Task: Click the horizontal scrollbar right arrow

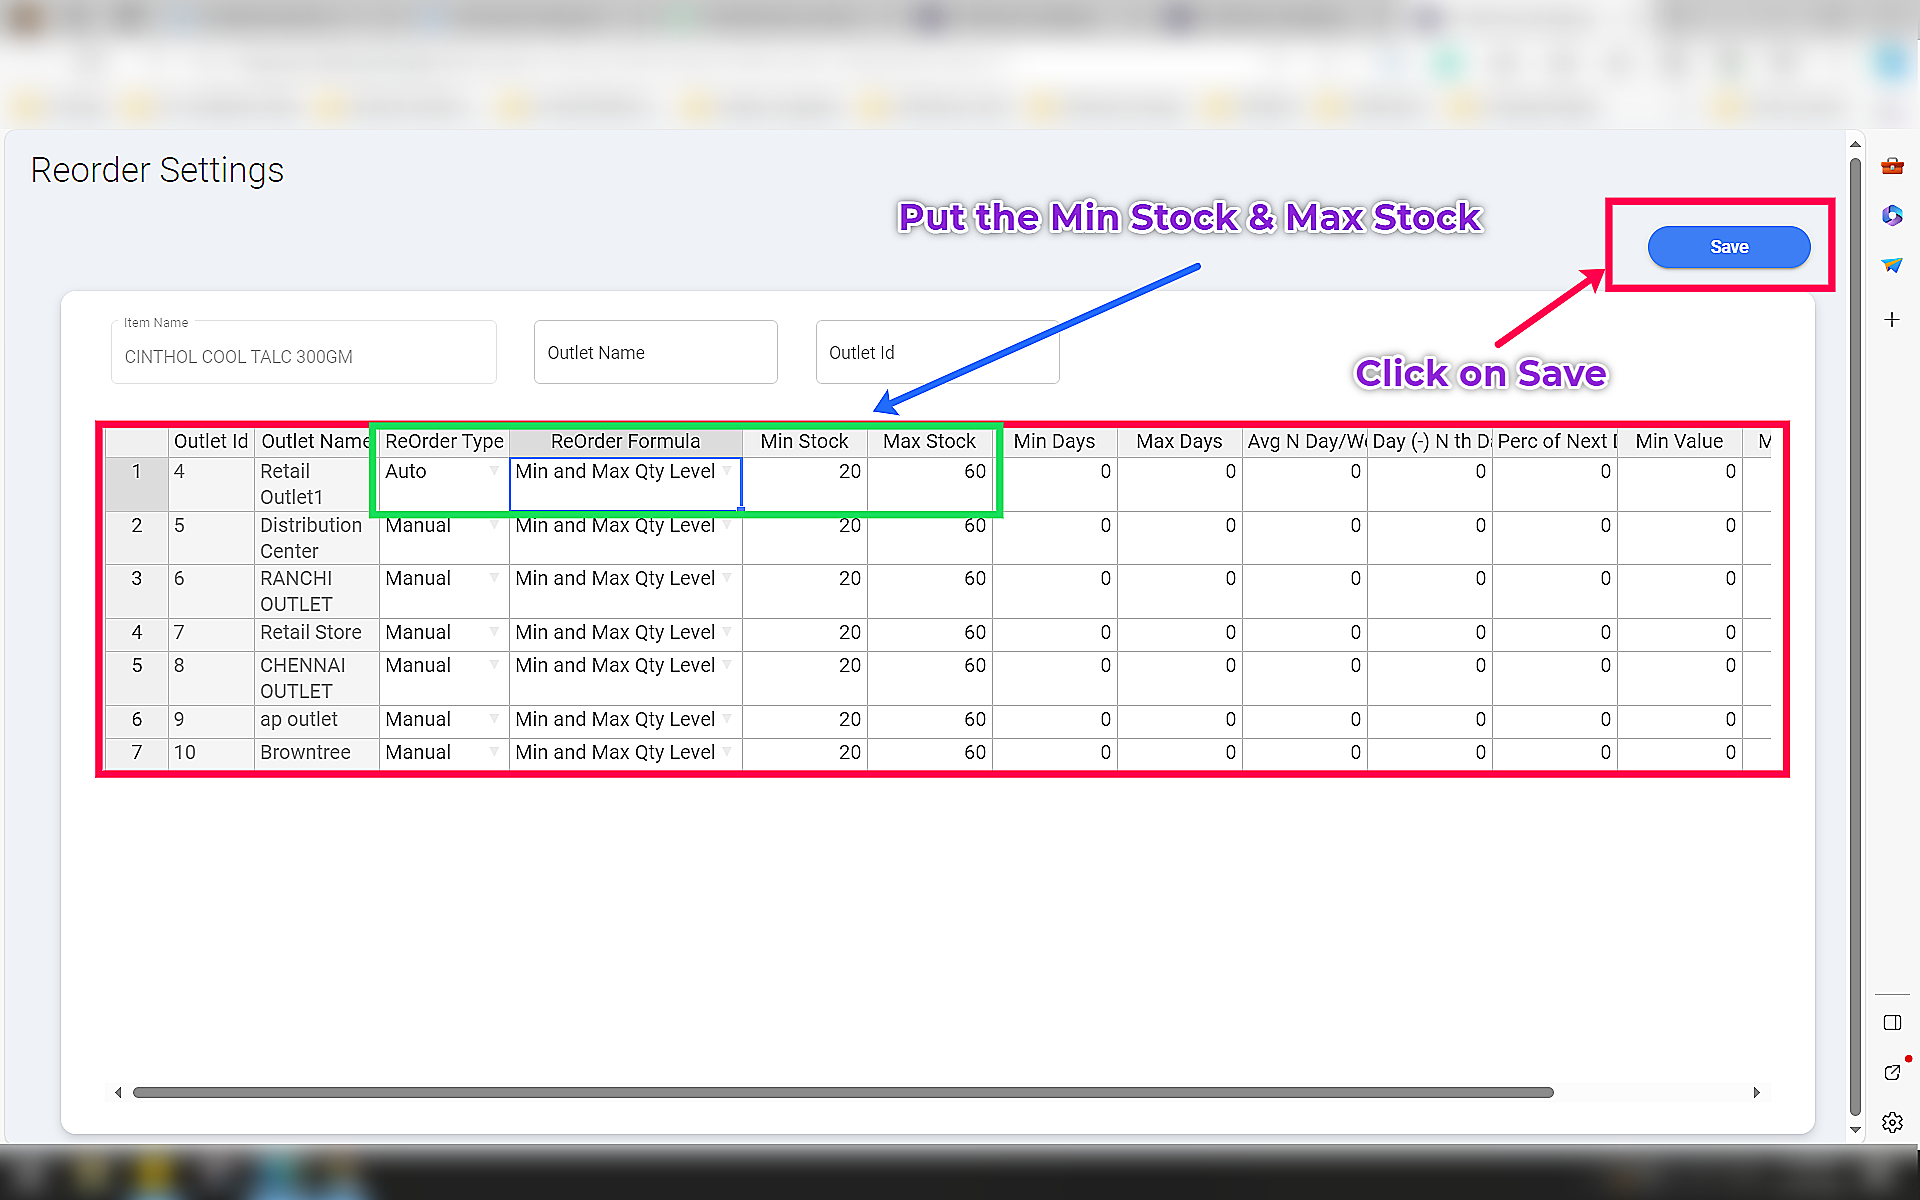Action: pos(1756,1092)
